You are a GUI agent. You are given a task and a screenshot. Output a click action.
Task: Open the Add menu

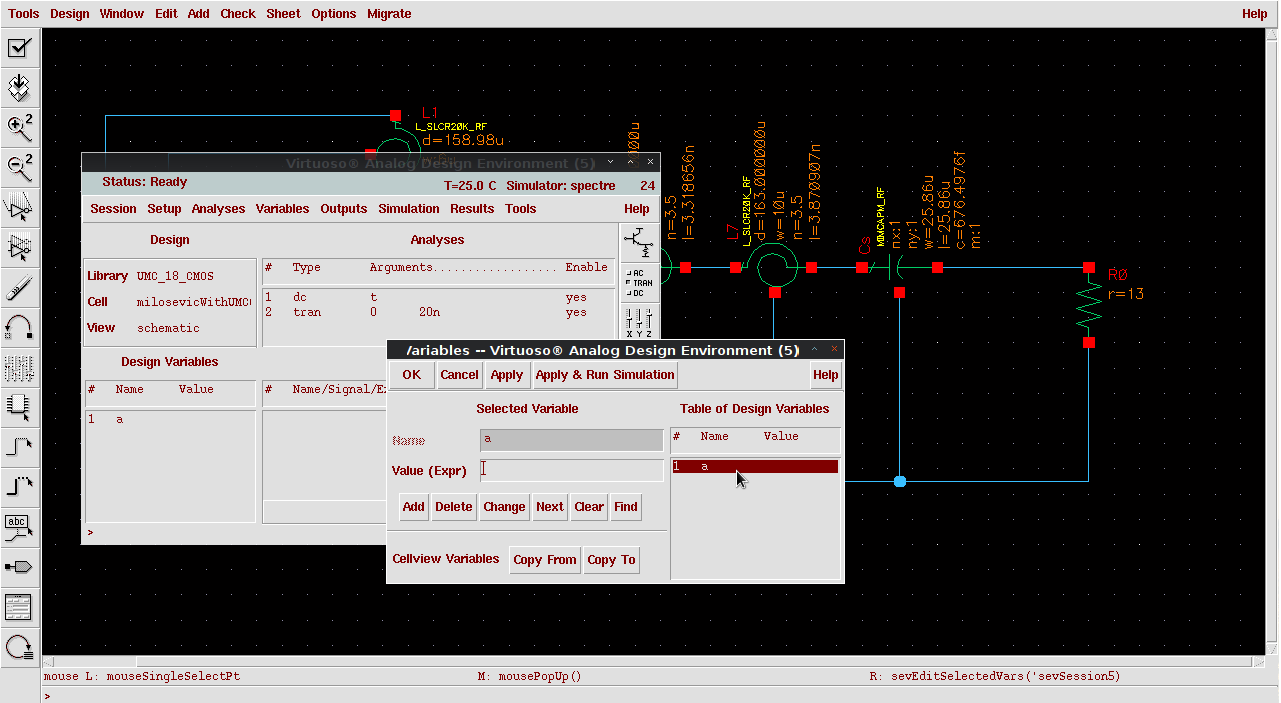click(199, 14)
